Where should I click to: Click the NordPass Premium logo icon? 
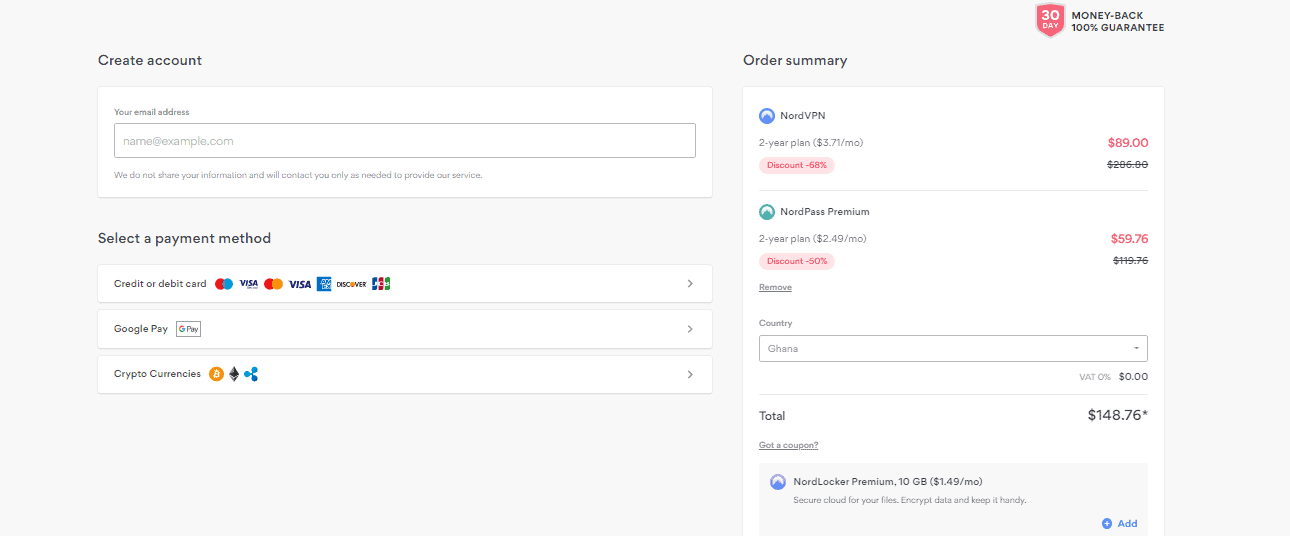point(767,212)
